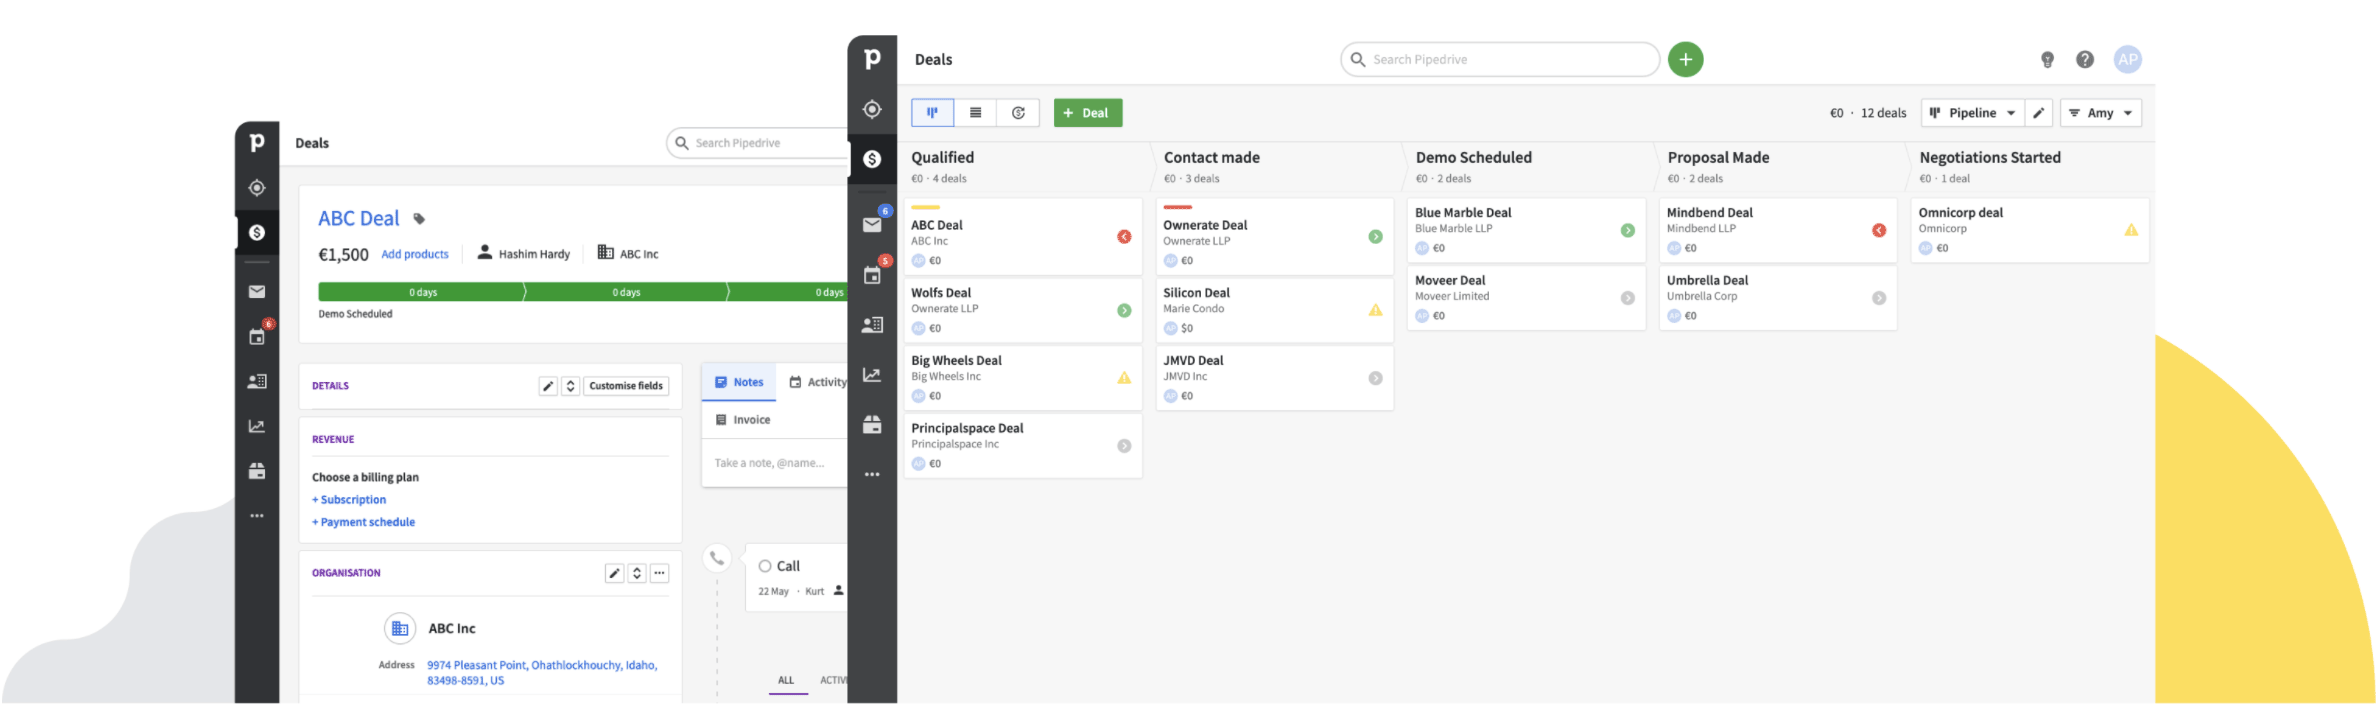The height and width of the screenshot is (708, 2379).
Task: Click the green + Deal button
Action: click(1087, 113)
